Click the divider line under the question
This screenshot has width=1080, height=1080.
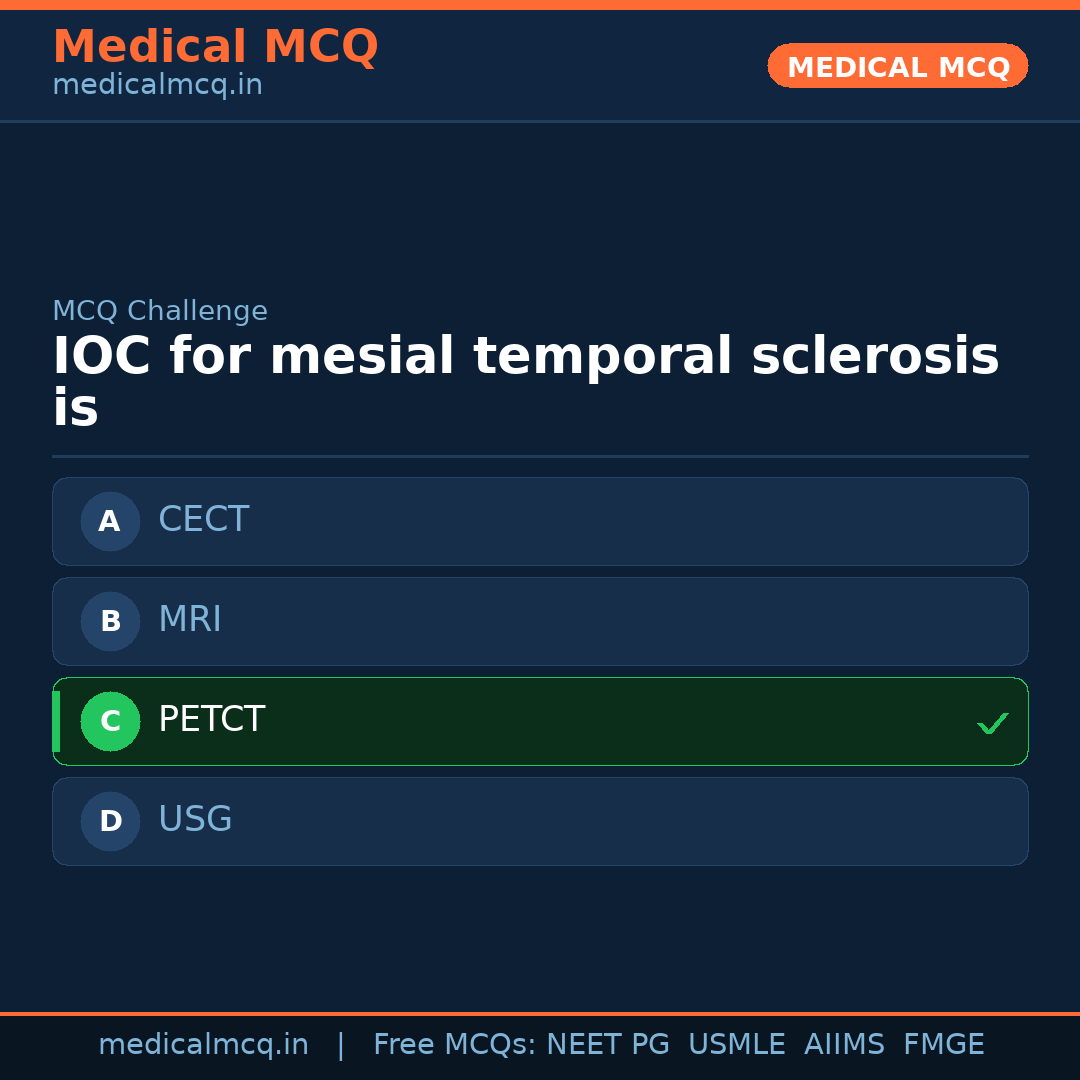coord(540,456)
